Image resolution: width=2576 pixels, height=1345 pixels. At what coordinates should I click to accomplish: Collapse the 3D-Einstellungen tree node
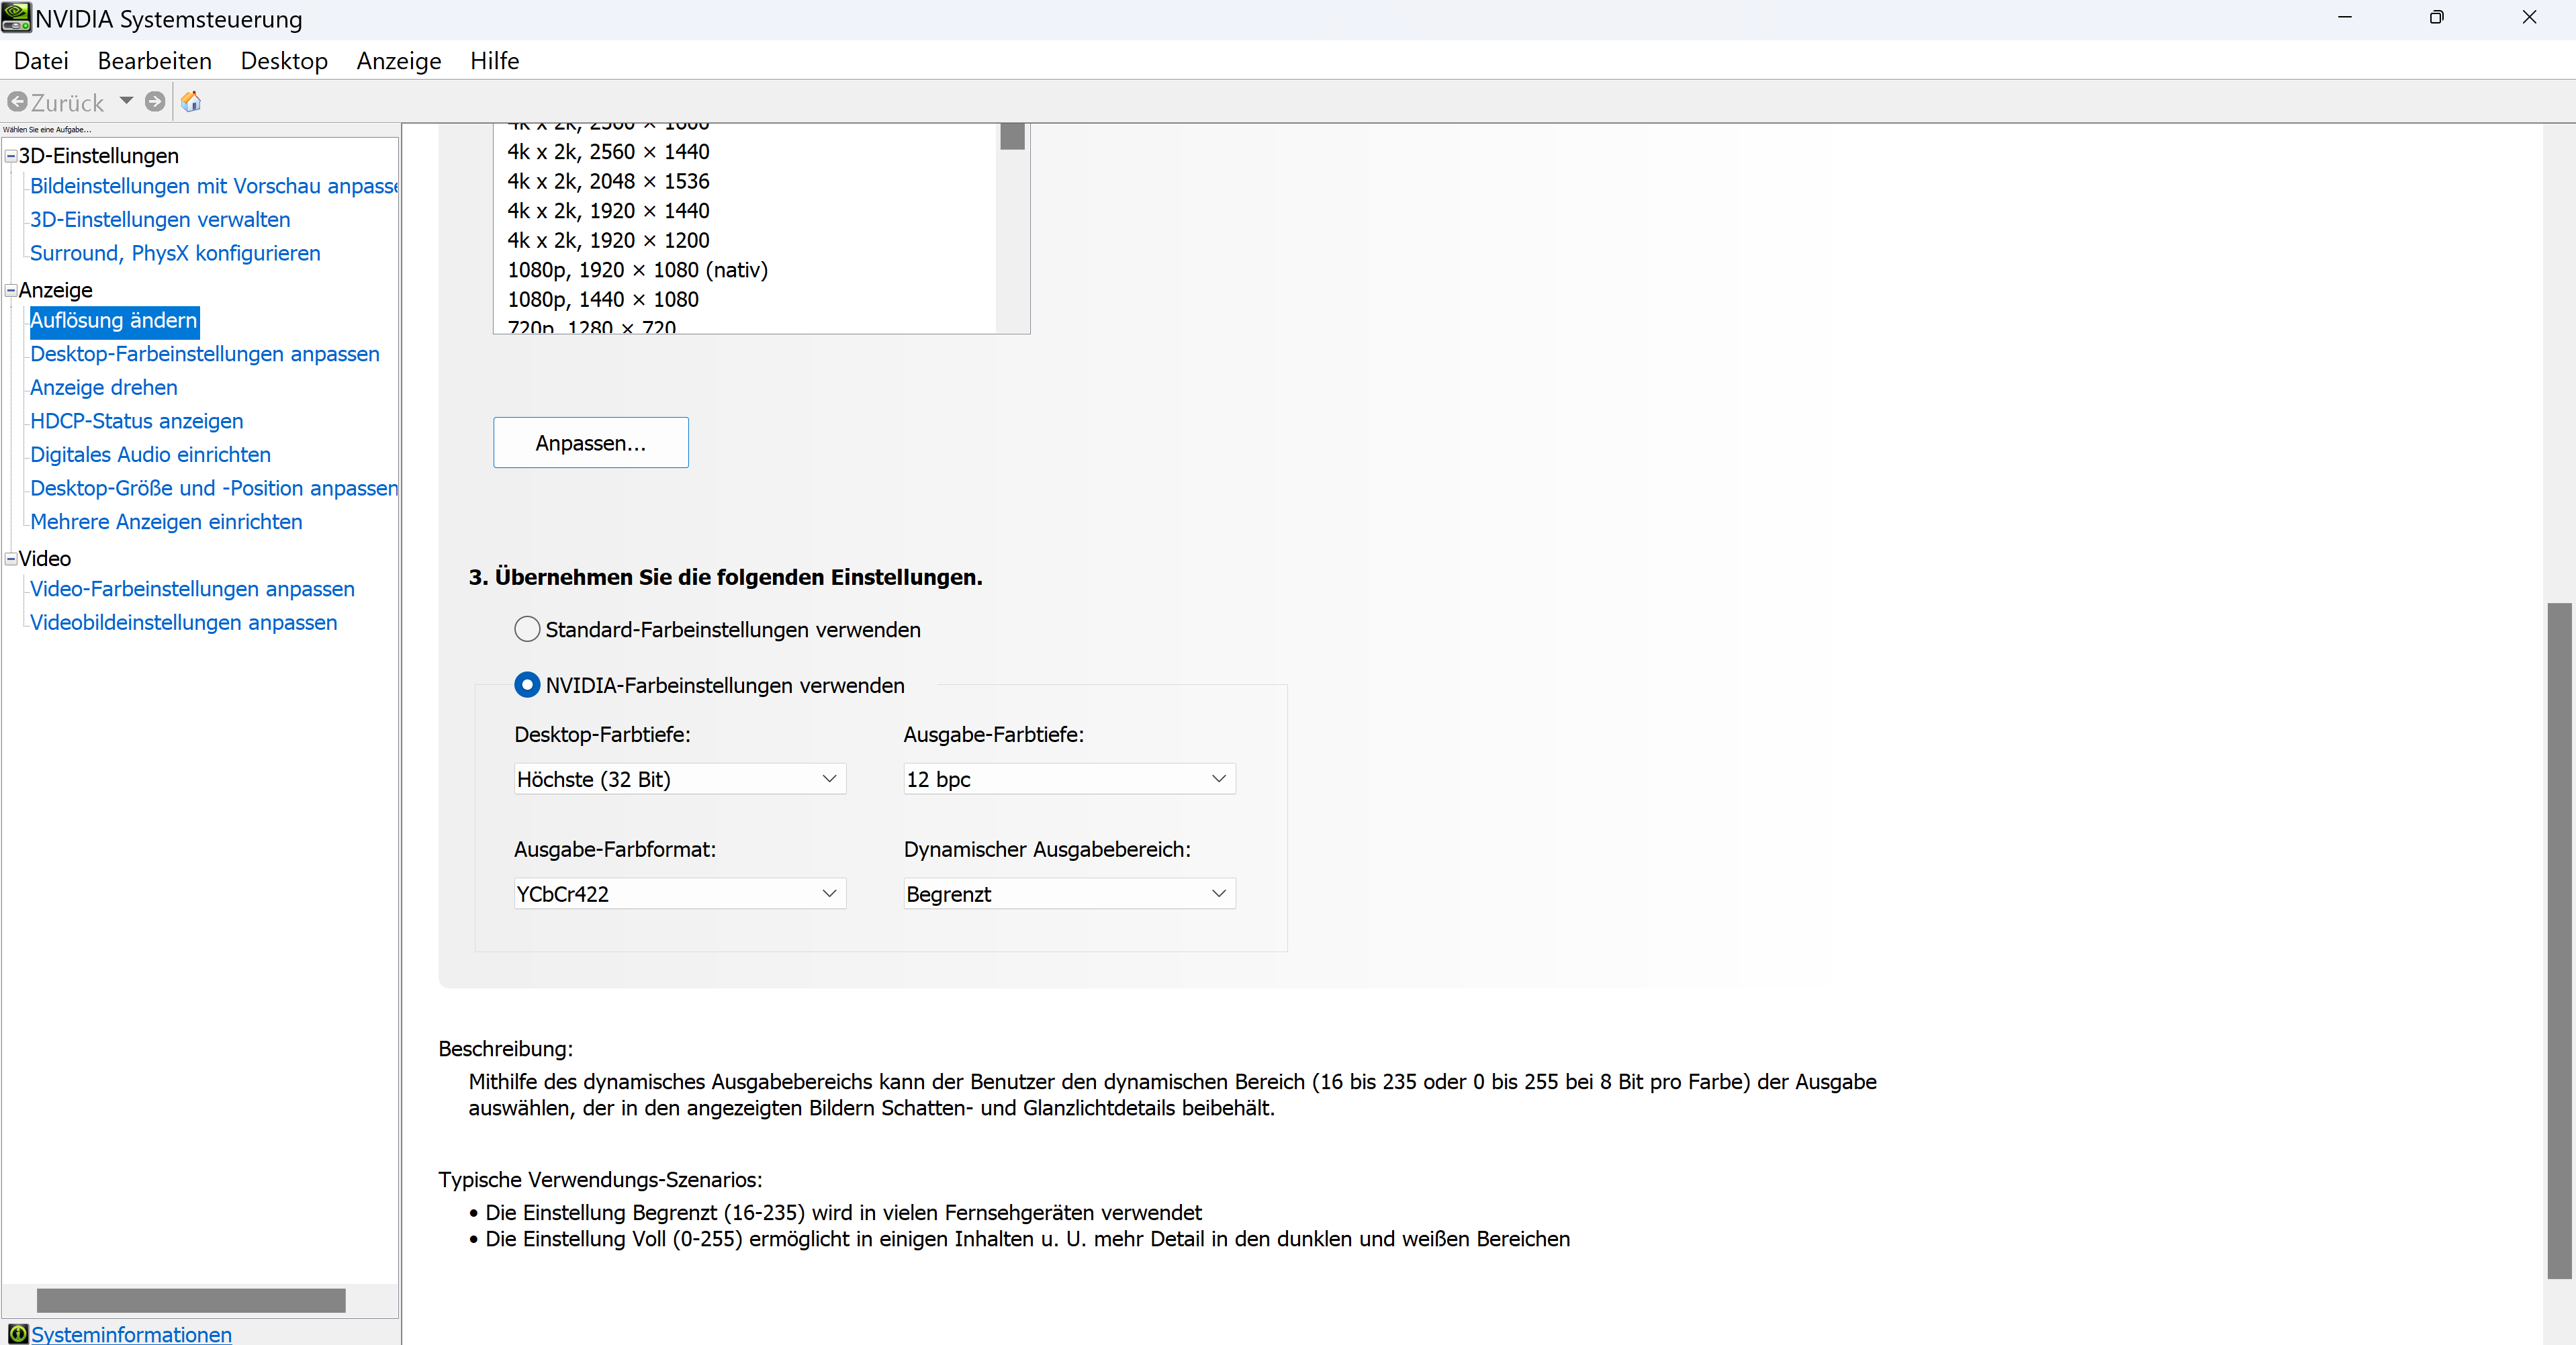11,156
